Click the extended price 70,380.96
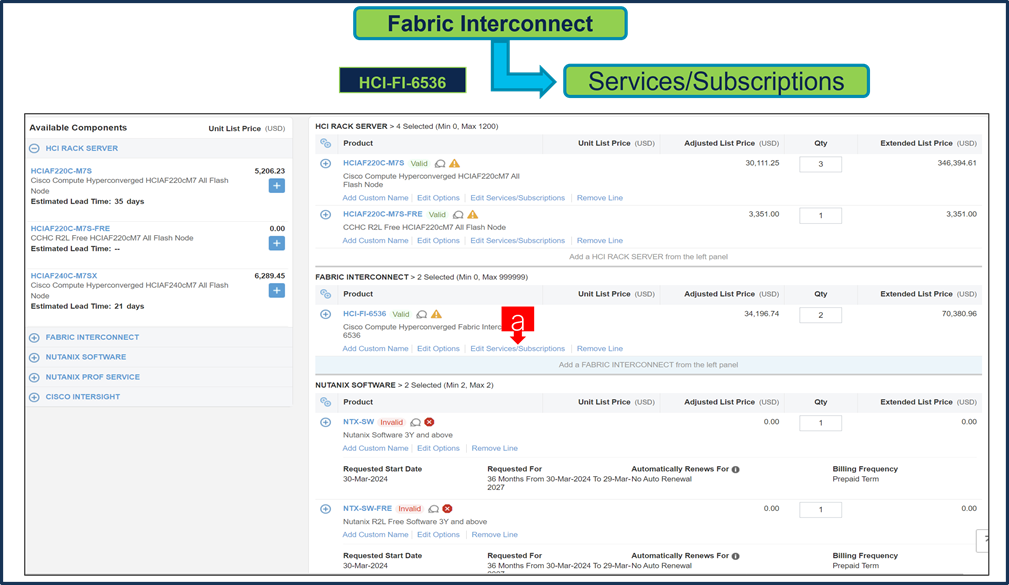Screen dimensions: 1009x585 point(959,314)
